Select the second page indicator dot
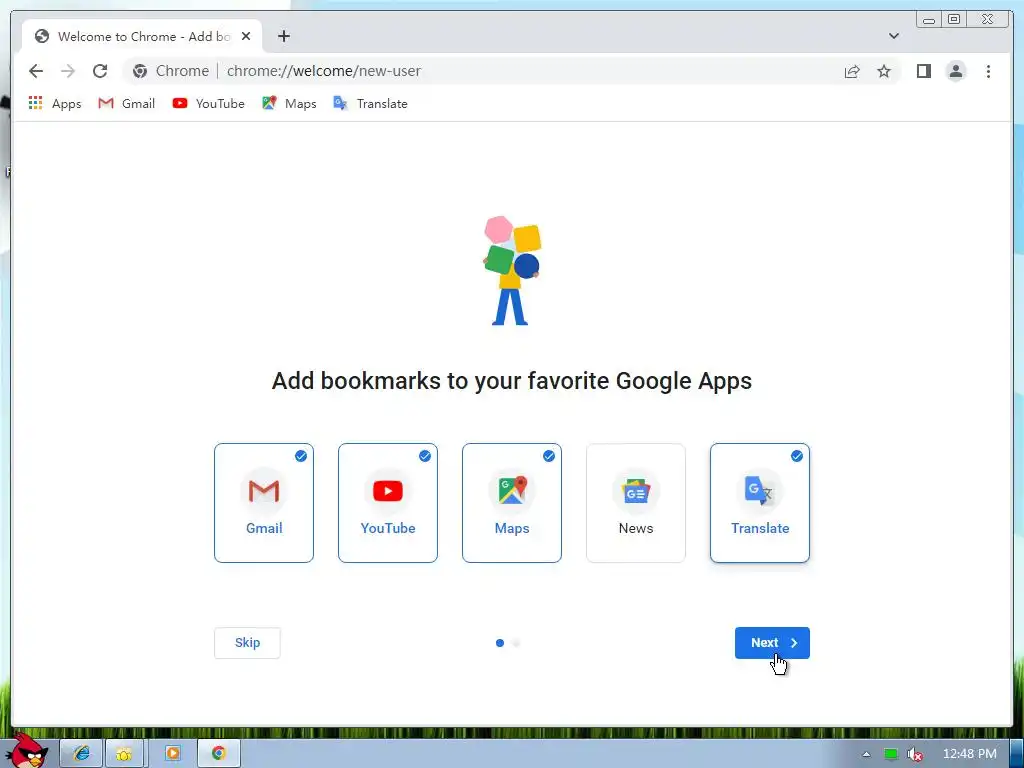Viewport: 1024px width, 768px height. point(517,643)
